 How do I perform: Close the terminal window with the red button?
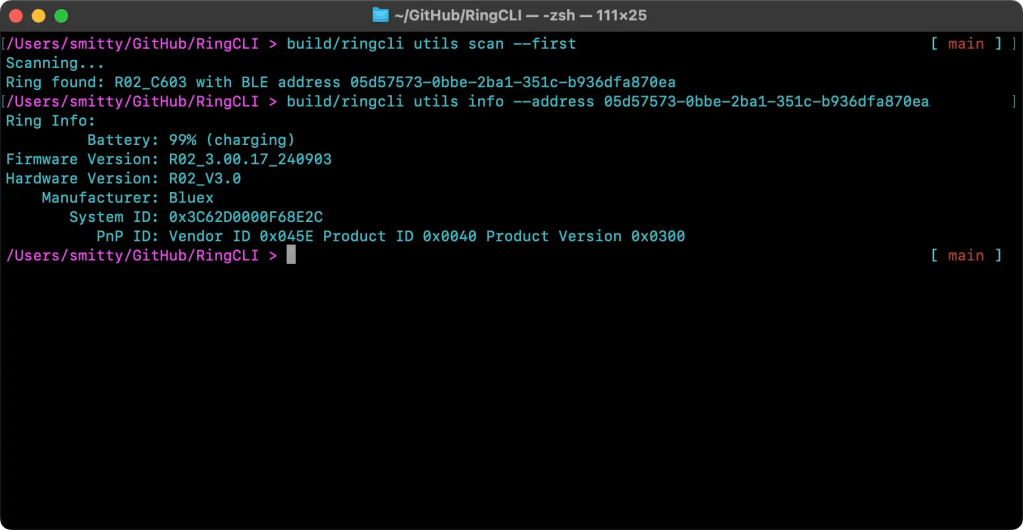click(x=17, y=16)
